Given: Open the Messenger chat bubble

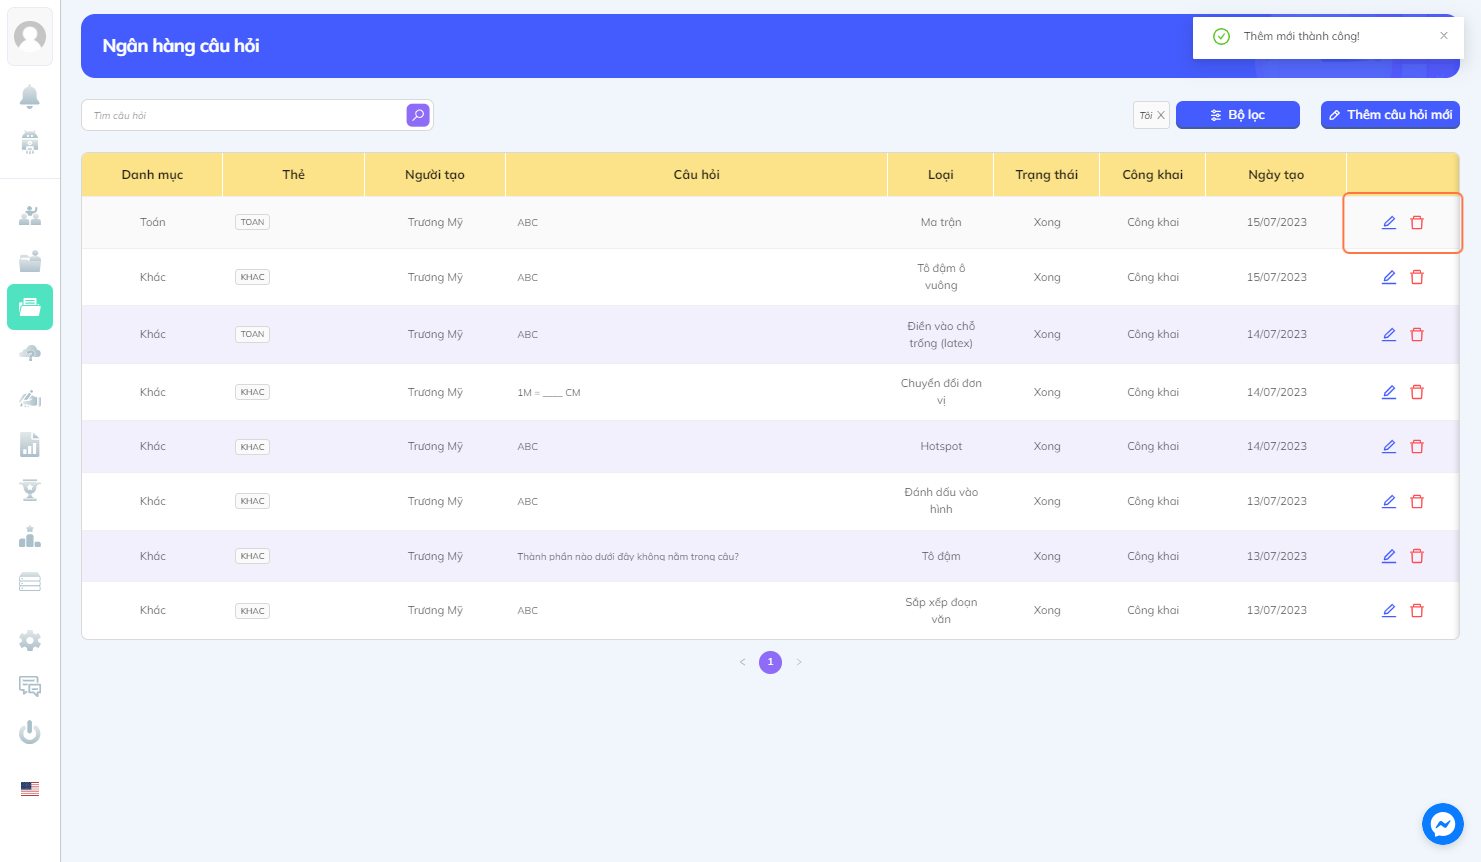Looking at the screenshot, I should coord(1443,824).
